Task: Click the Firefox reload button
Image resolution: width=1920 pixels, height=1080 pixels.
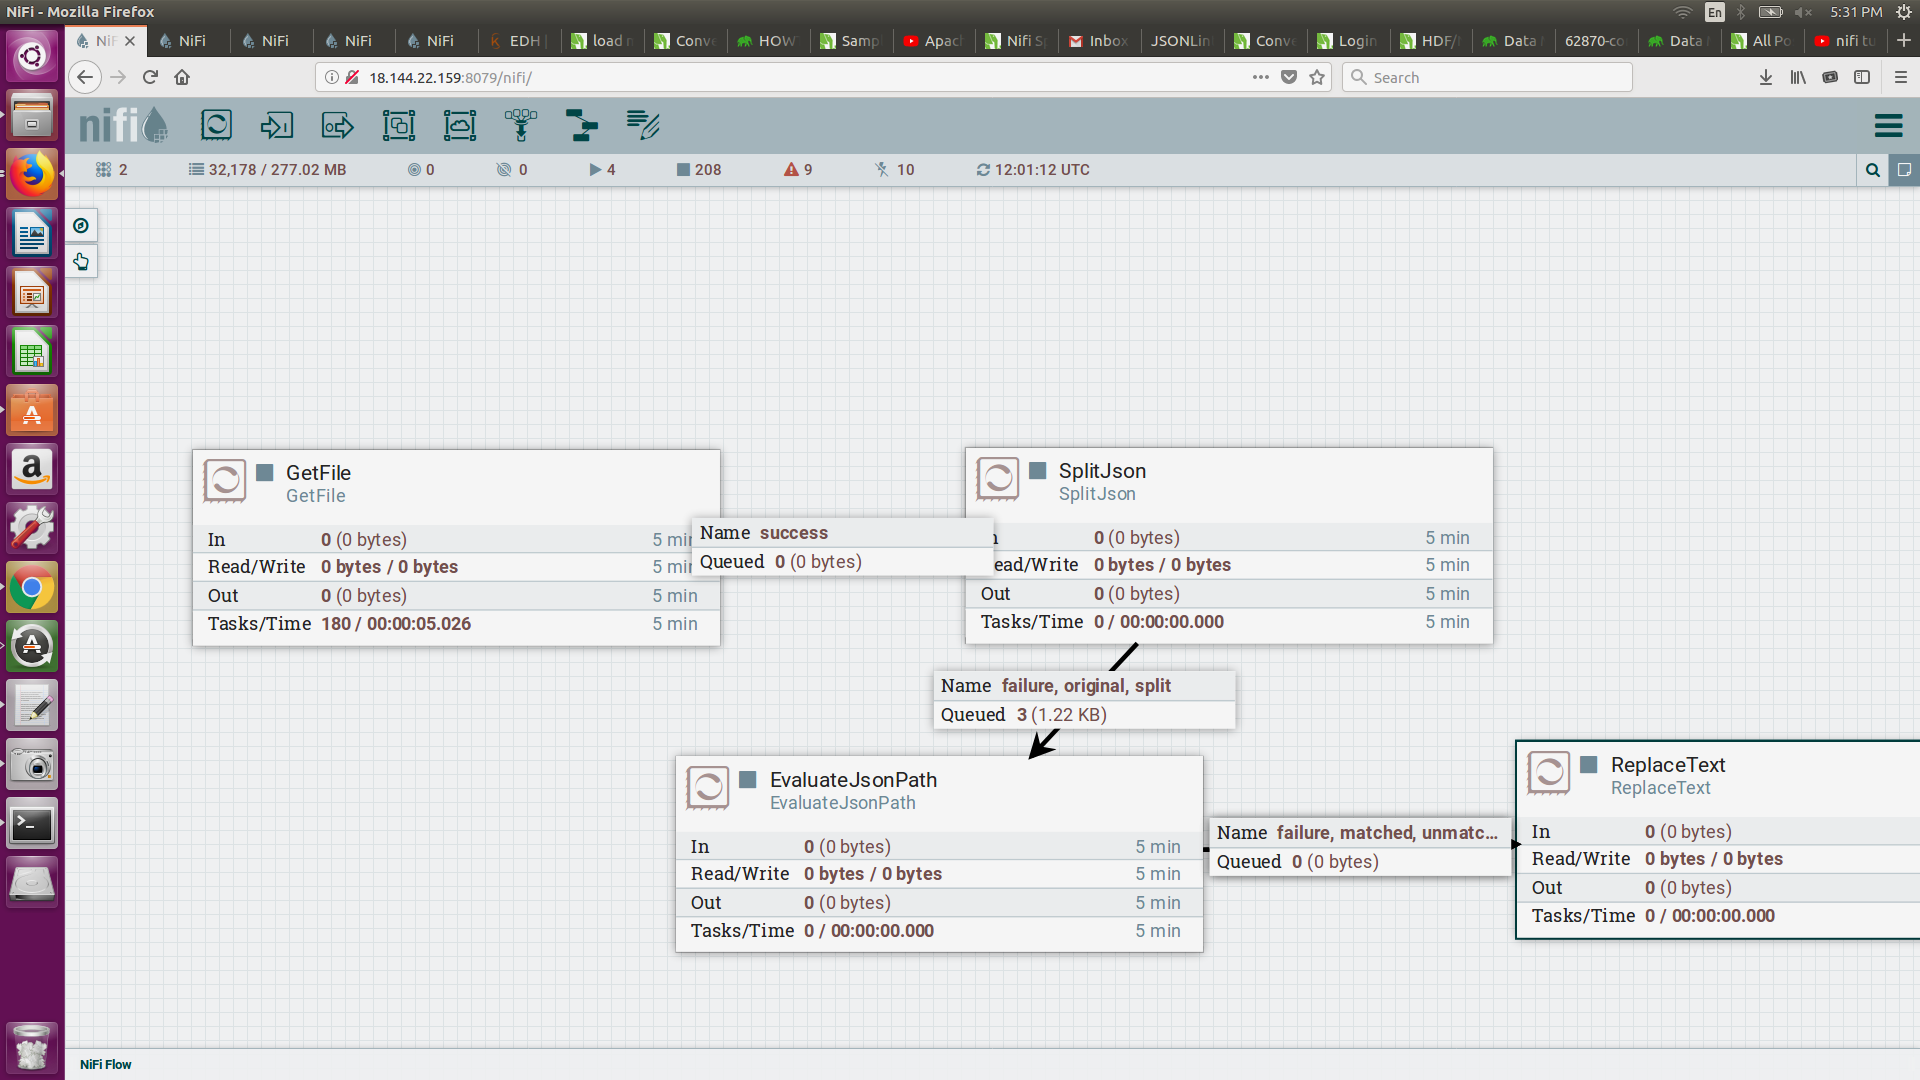Action: 150,77
